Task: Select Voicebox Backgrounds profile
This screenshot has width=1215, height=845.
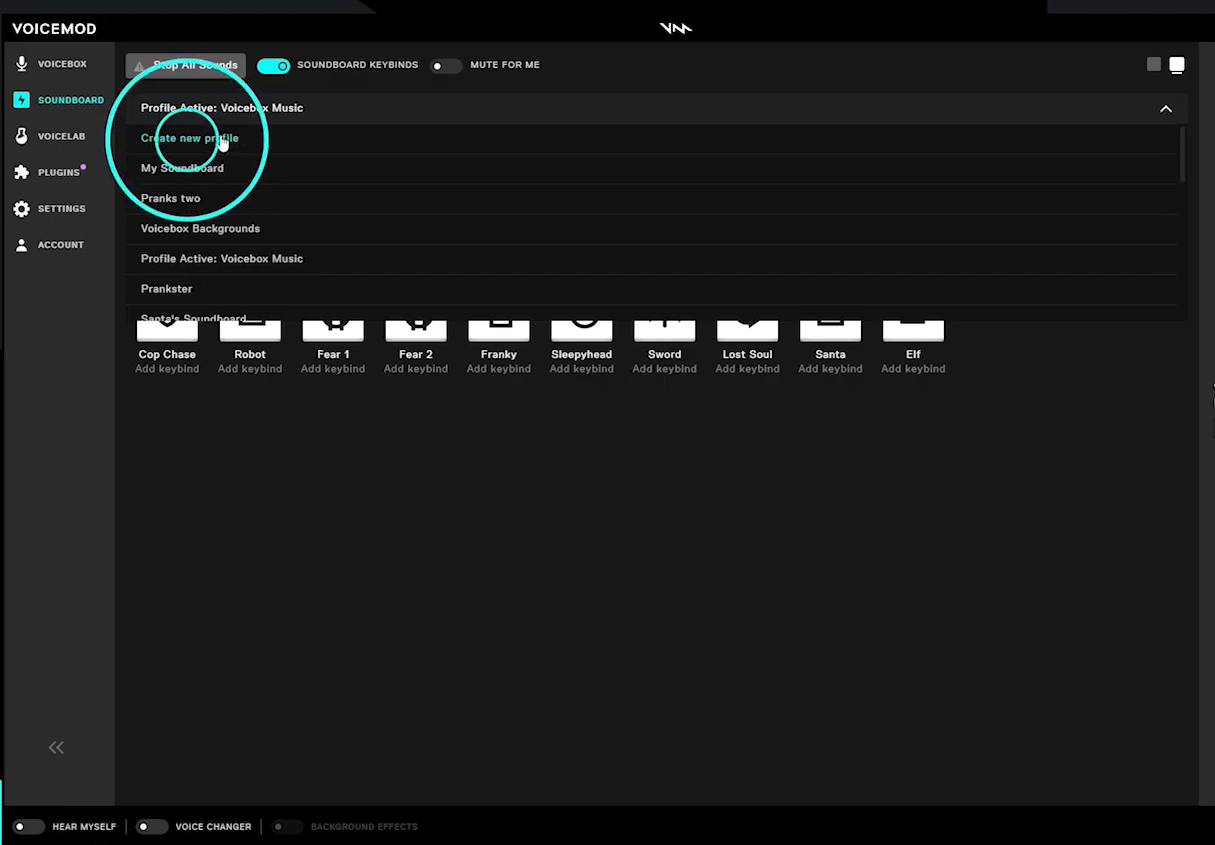Action: pyautogui.click(x=200, y=229)
